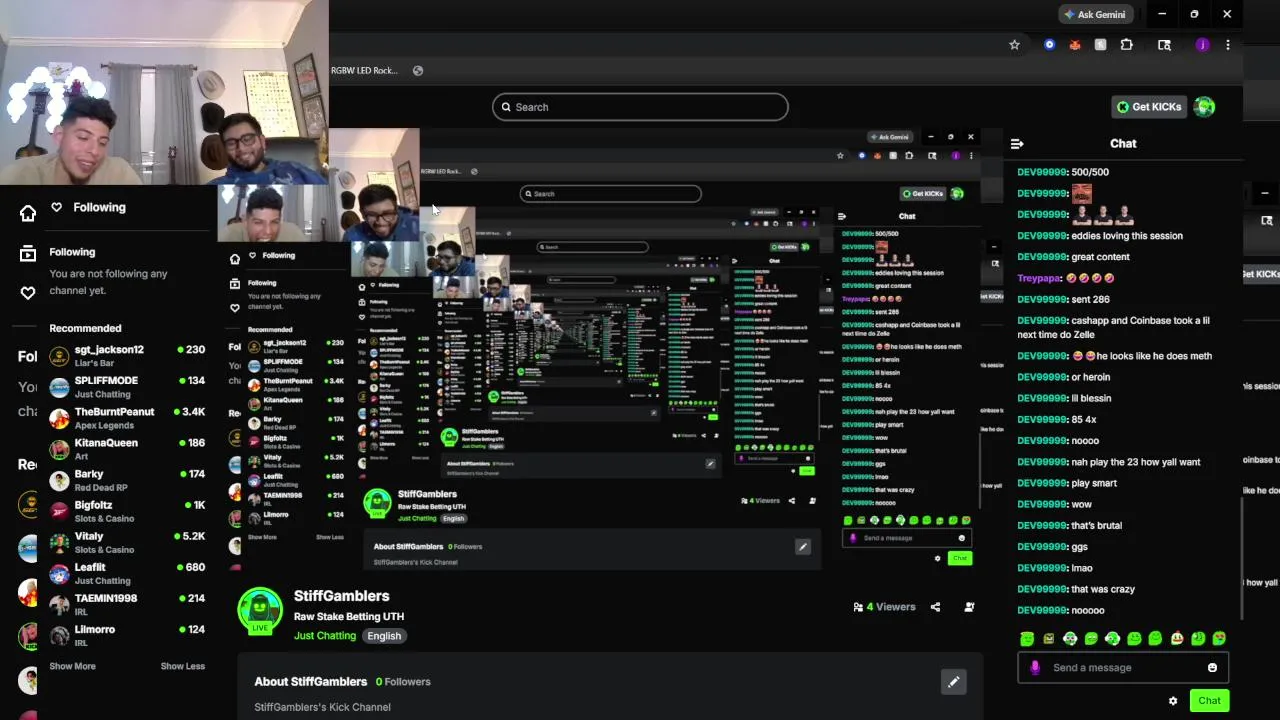Click the red orange extension icon

pyautogui.click(x=1075, y=45)
